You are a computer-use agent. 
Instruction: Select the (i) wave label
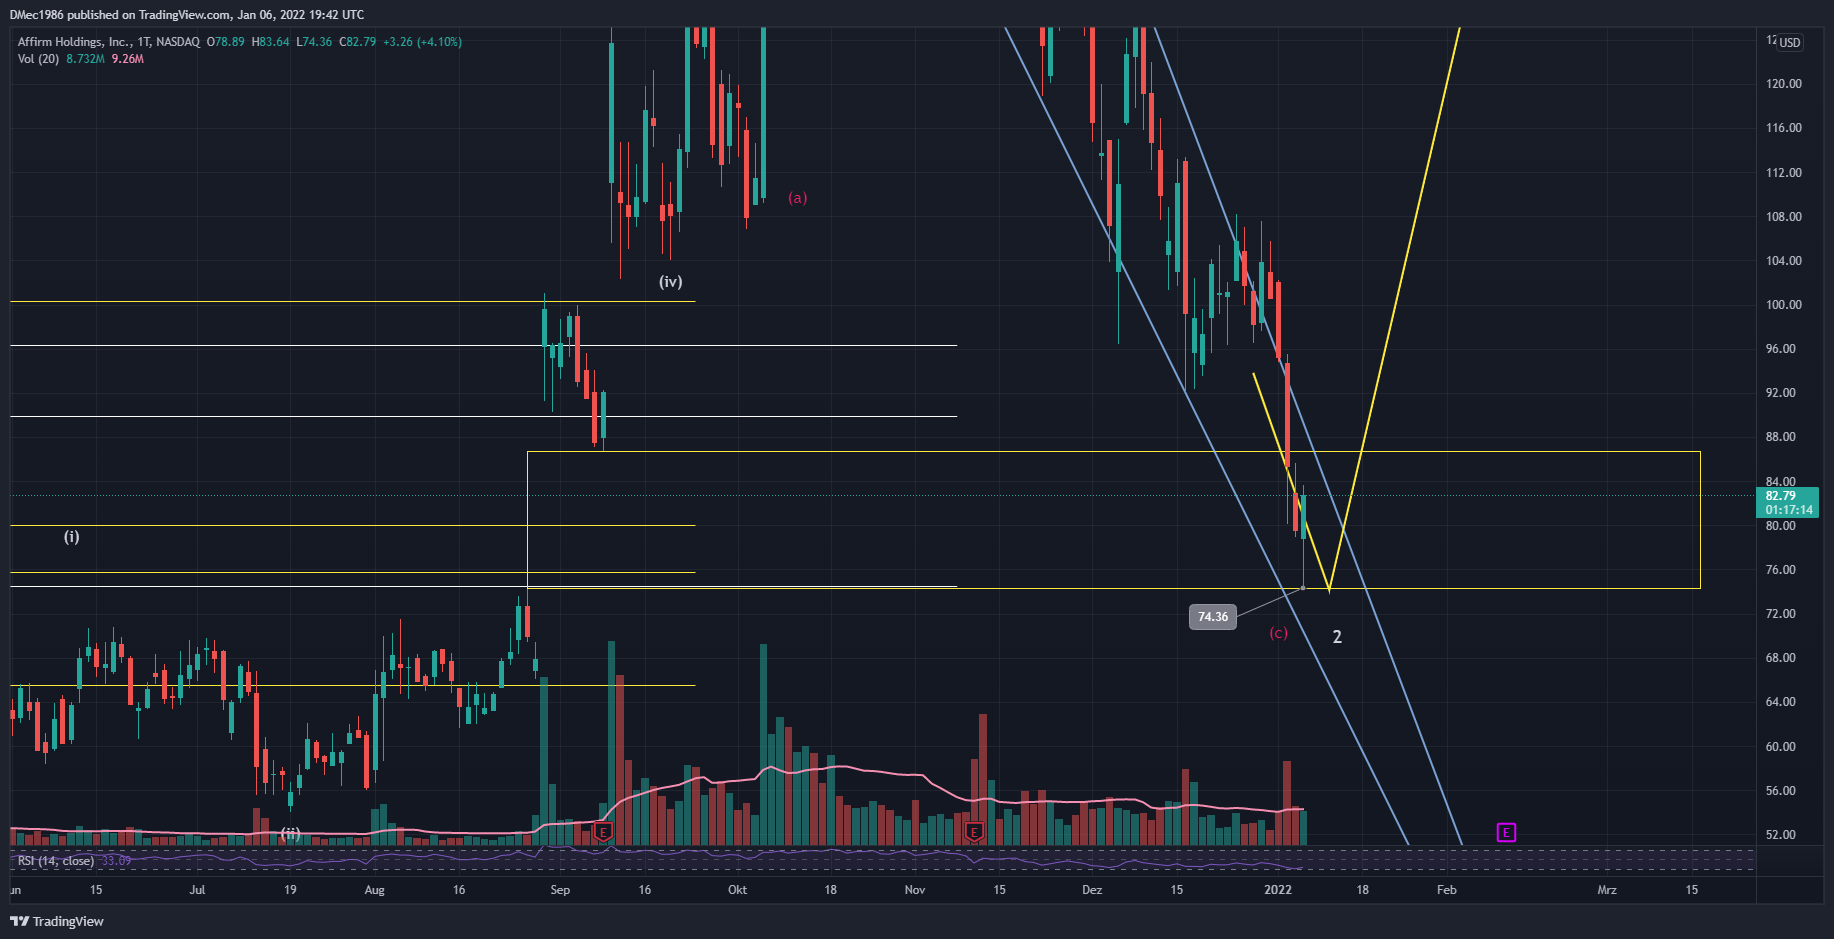[72, 537]
